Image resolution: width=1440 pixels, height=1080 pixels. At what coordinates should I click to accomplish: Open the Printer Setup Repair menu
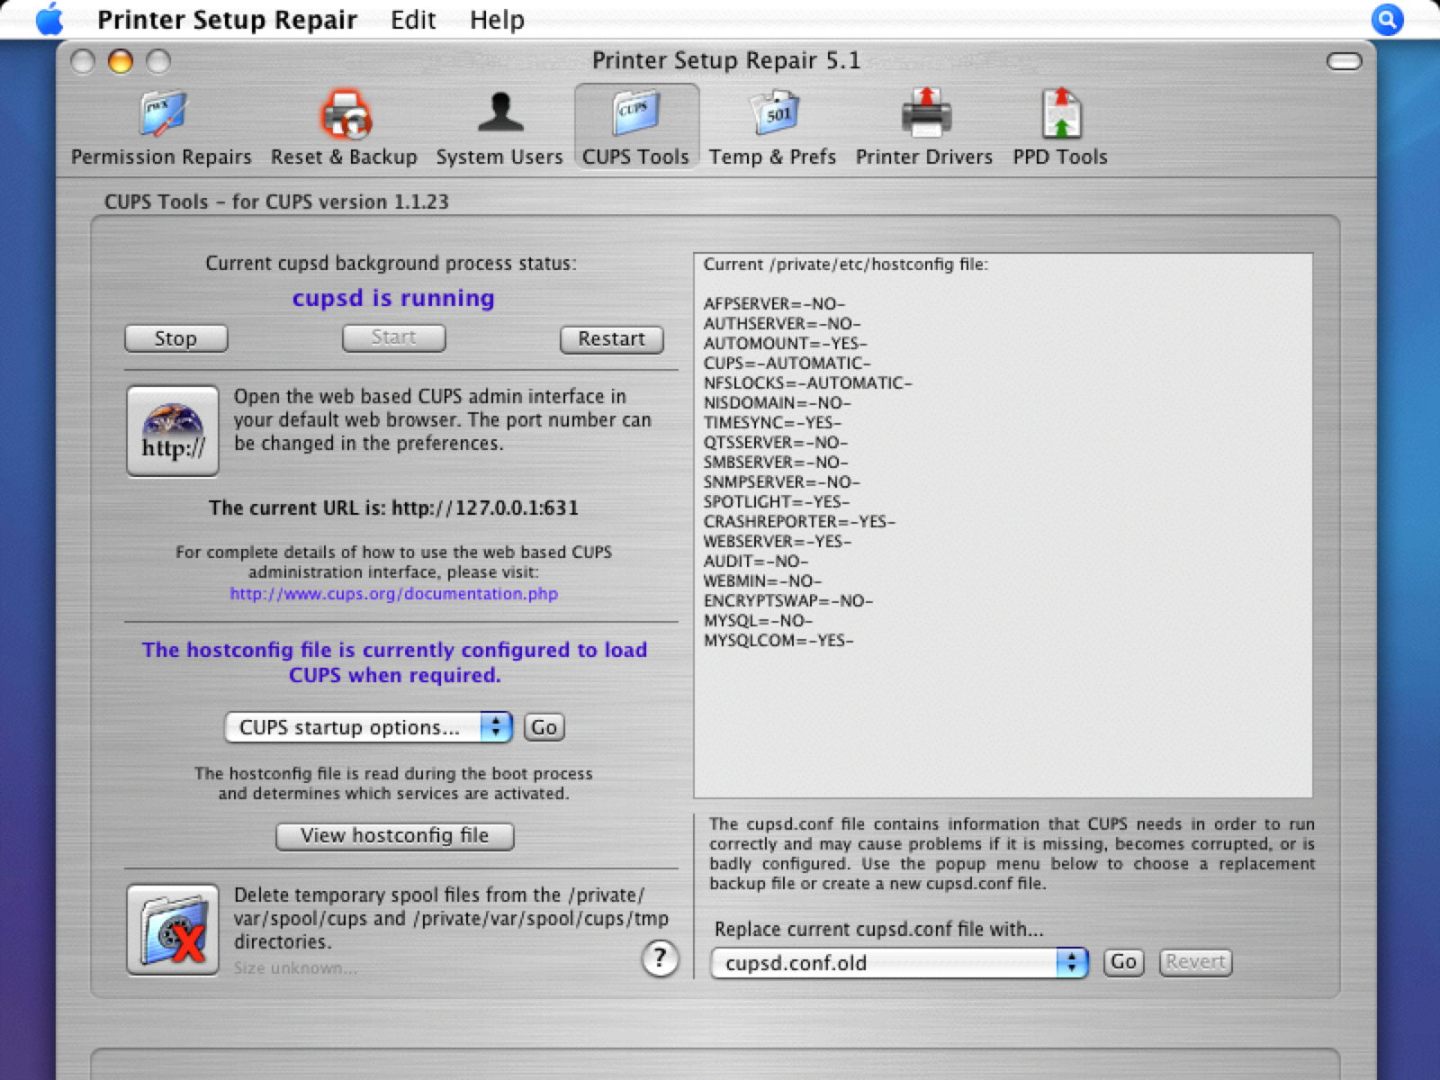click(227, 20)
